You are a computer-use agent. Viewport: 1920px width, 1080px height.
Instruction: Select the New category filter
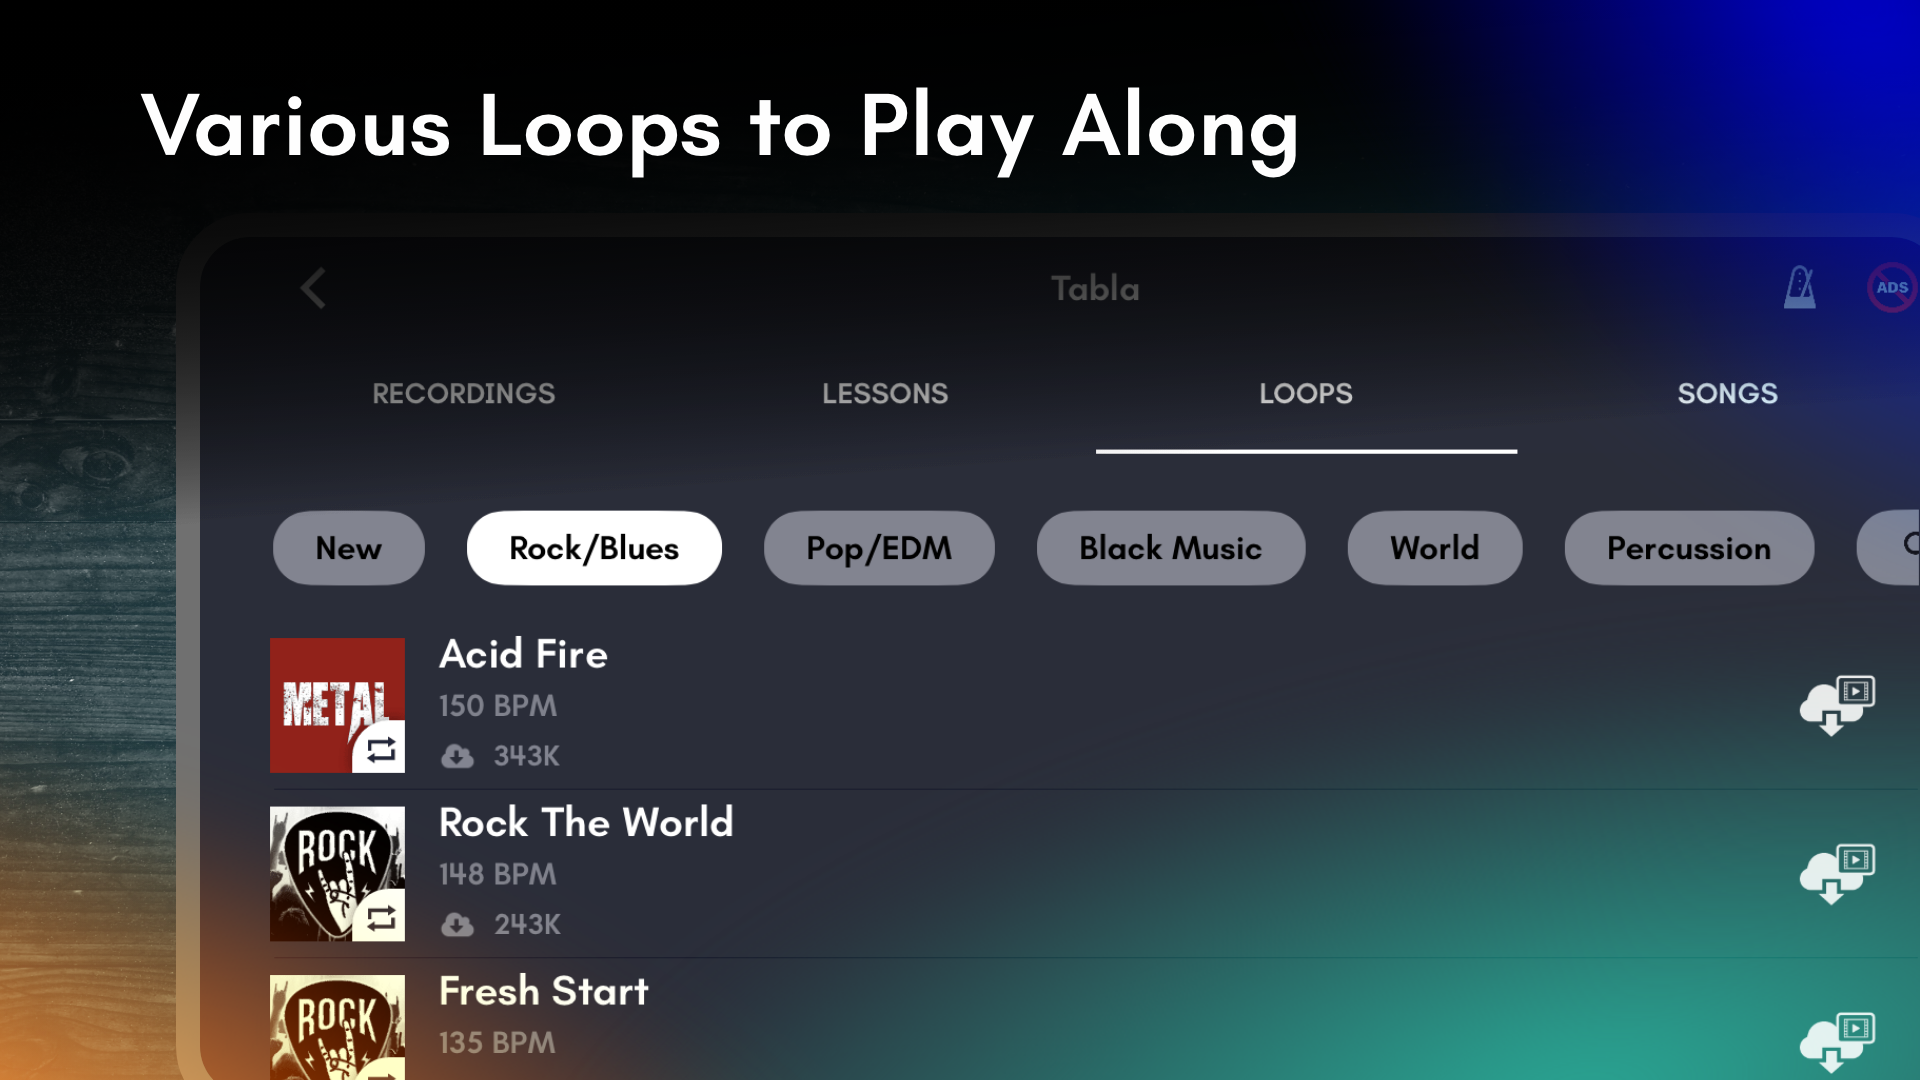349,548
